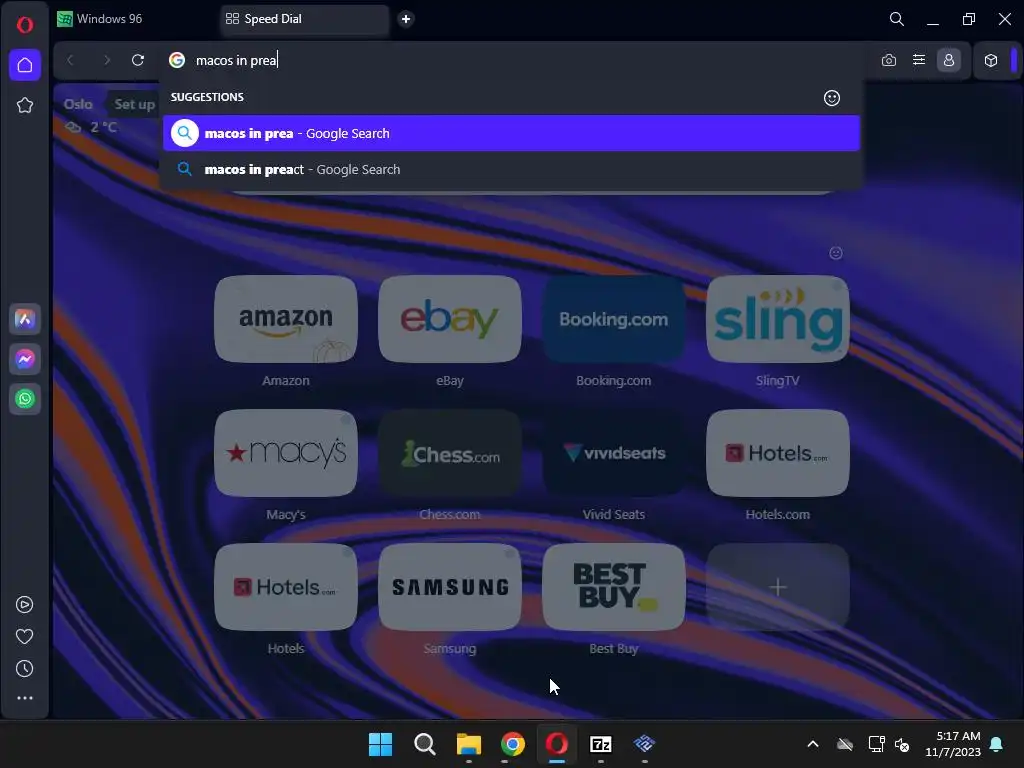Image resolution: width=1024 pixels, height=768 pixels.
Task: Open Windows taskbar Search
Action: pyautogui.click(x=424, y=744)
